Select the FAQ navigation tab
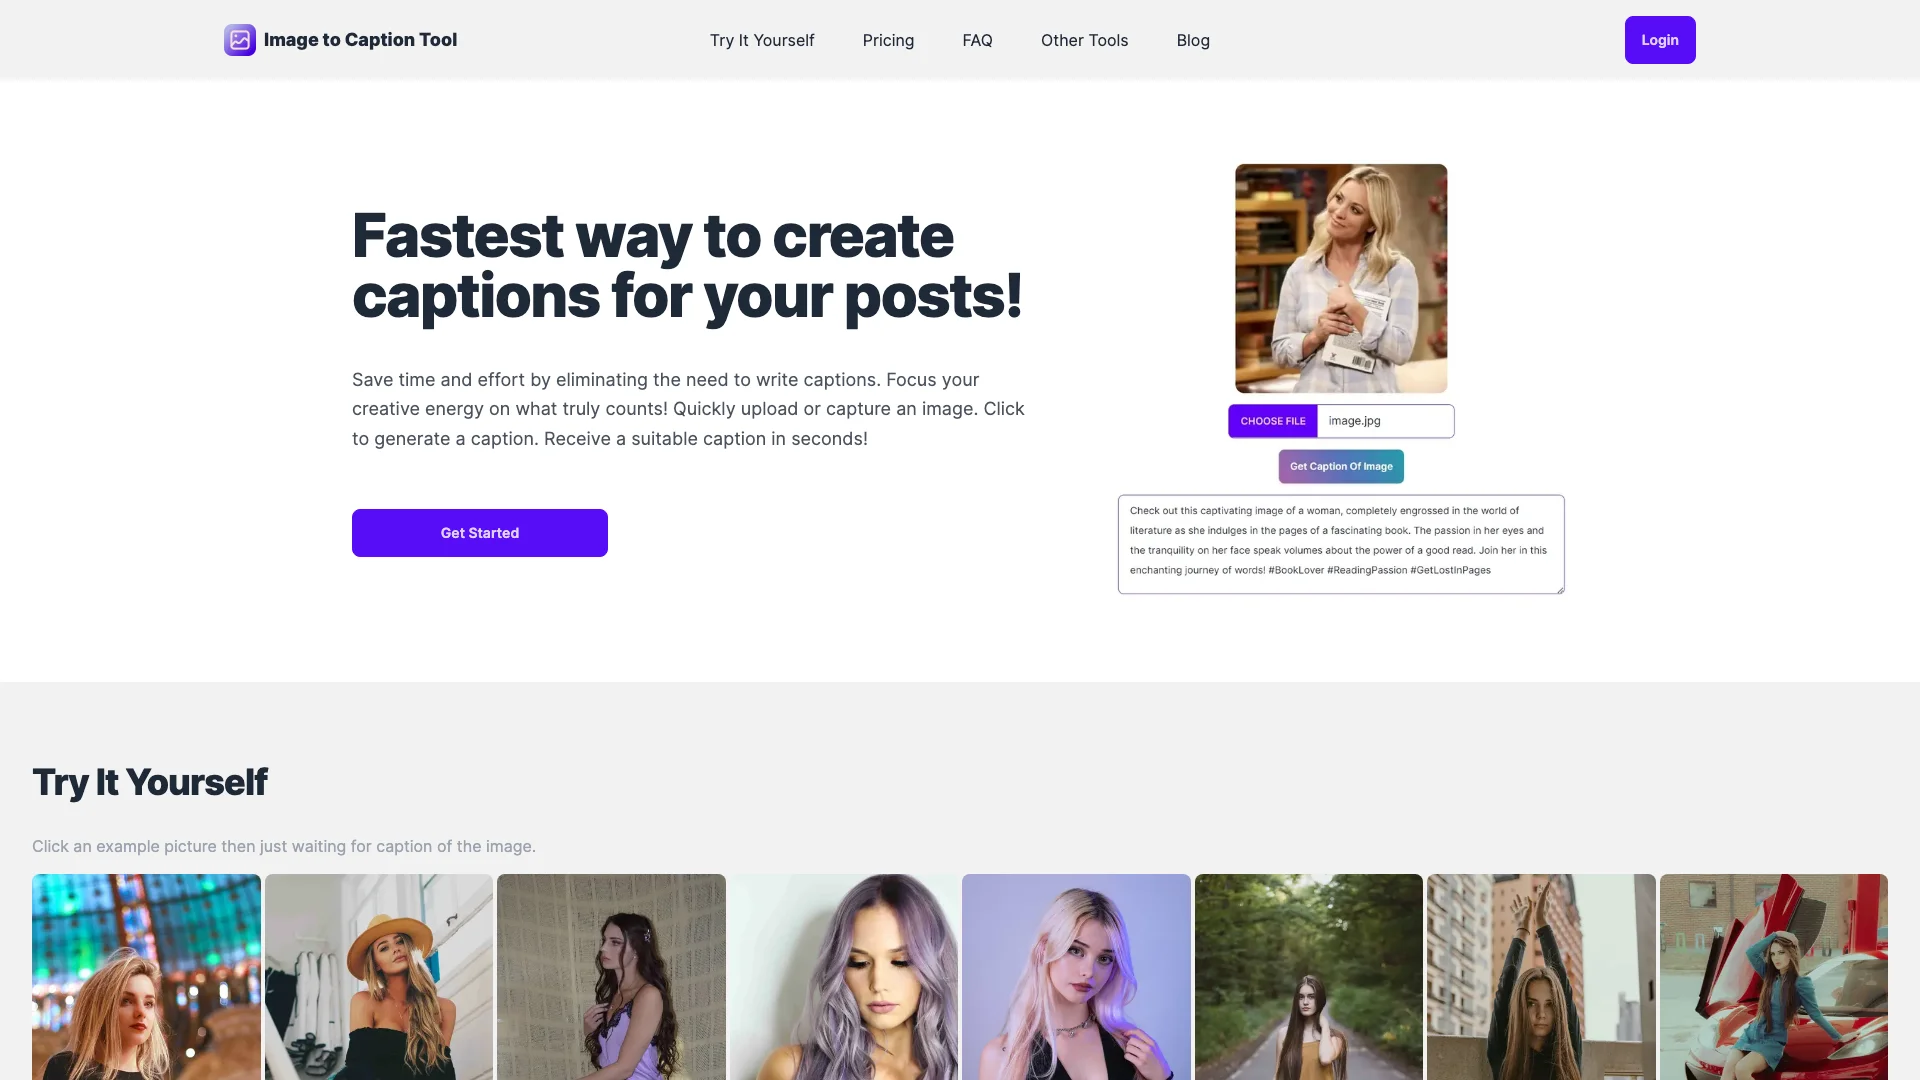The width and height of the screenshot is (1920, 1080). click(x=977, y=40)
